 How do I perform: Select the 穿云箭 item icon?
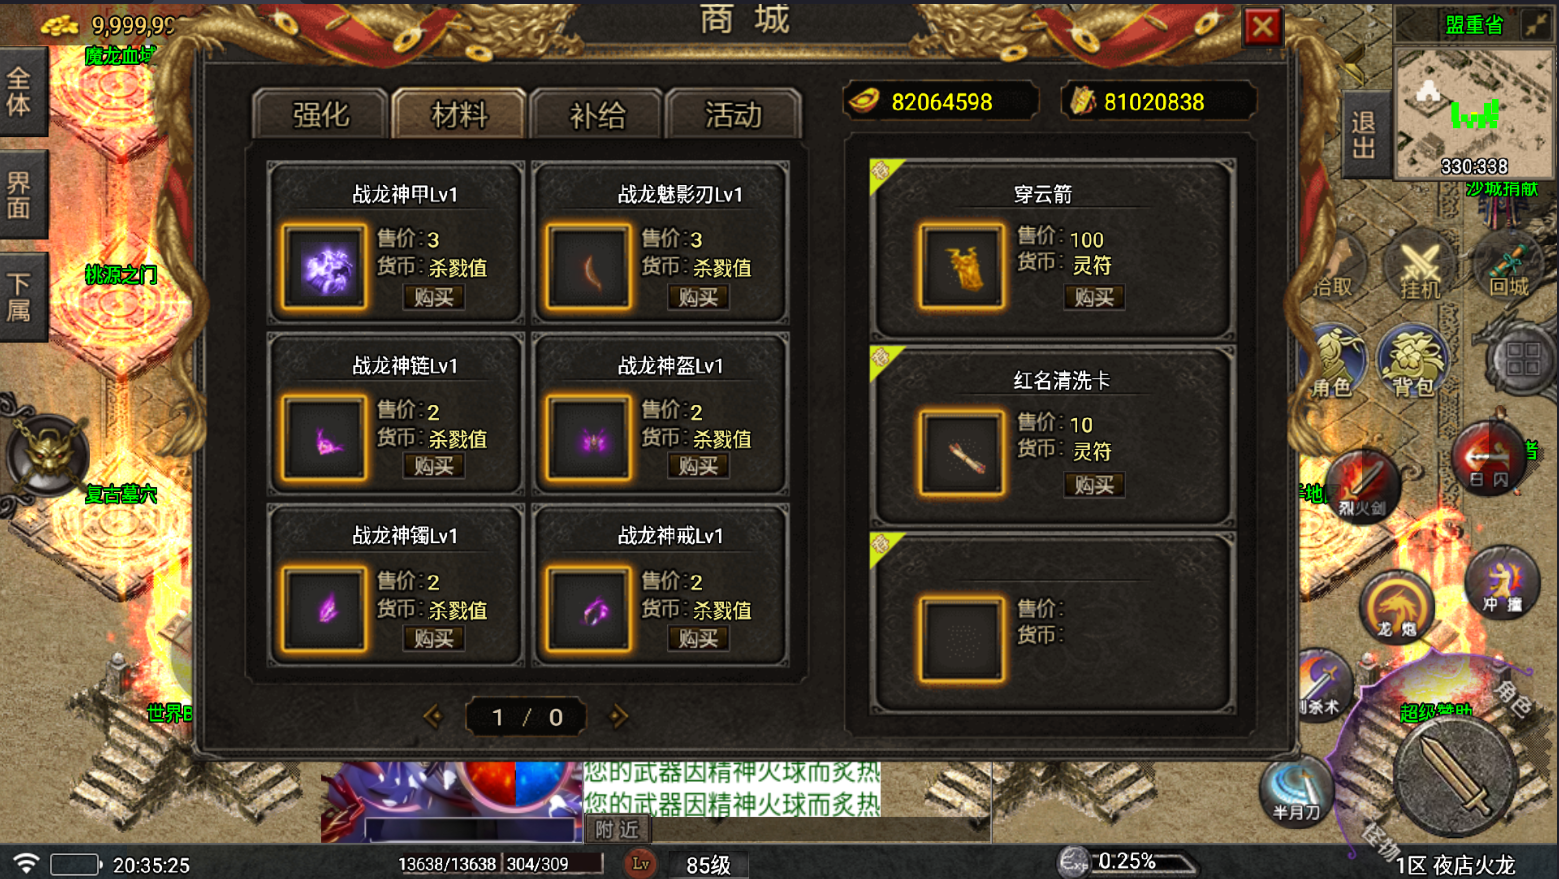tap(961, 266)
